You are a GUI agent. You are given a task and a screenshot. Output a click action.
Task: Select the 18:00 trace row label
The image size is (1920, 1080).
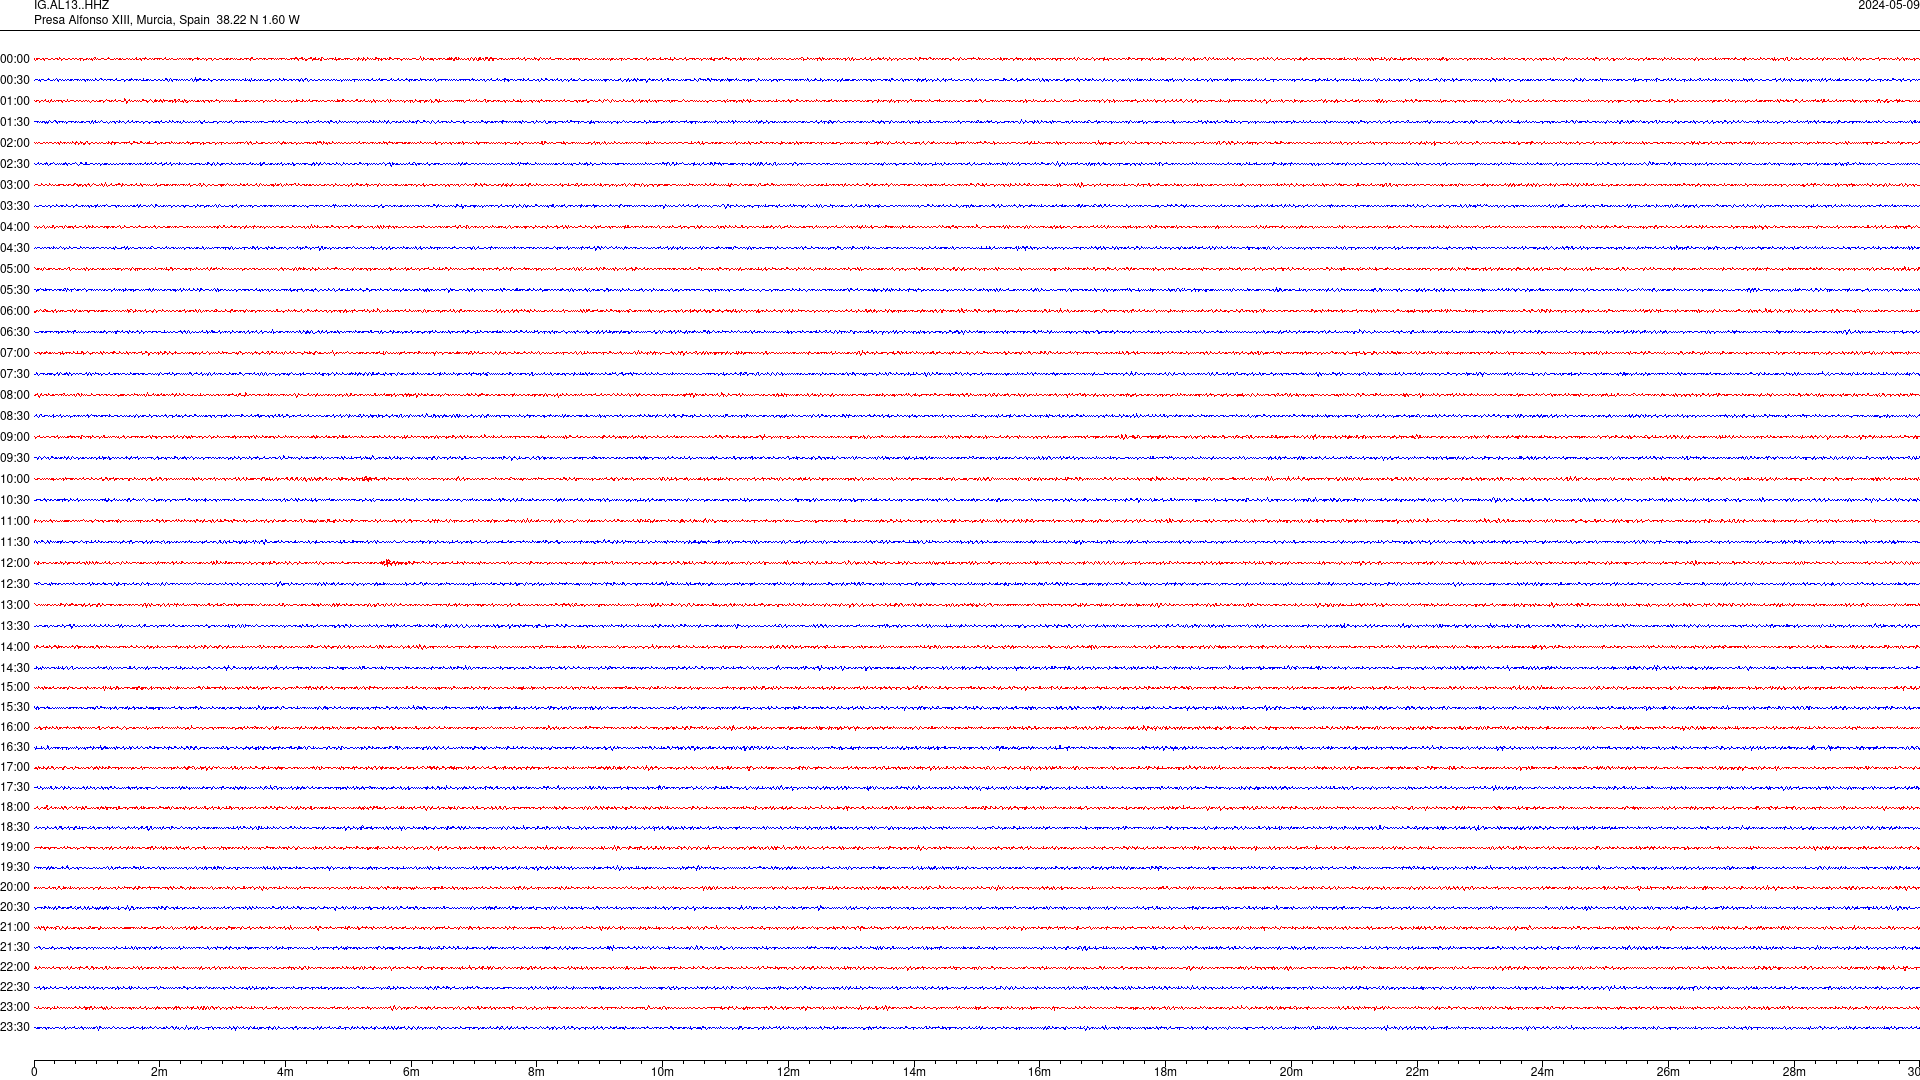click(15, 807)
